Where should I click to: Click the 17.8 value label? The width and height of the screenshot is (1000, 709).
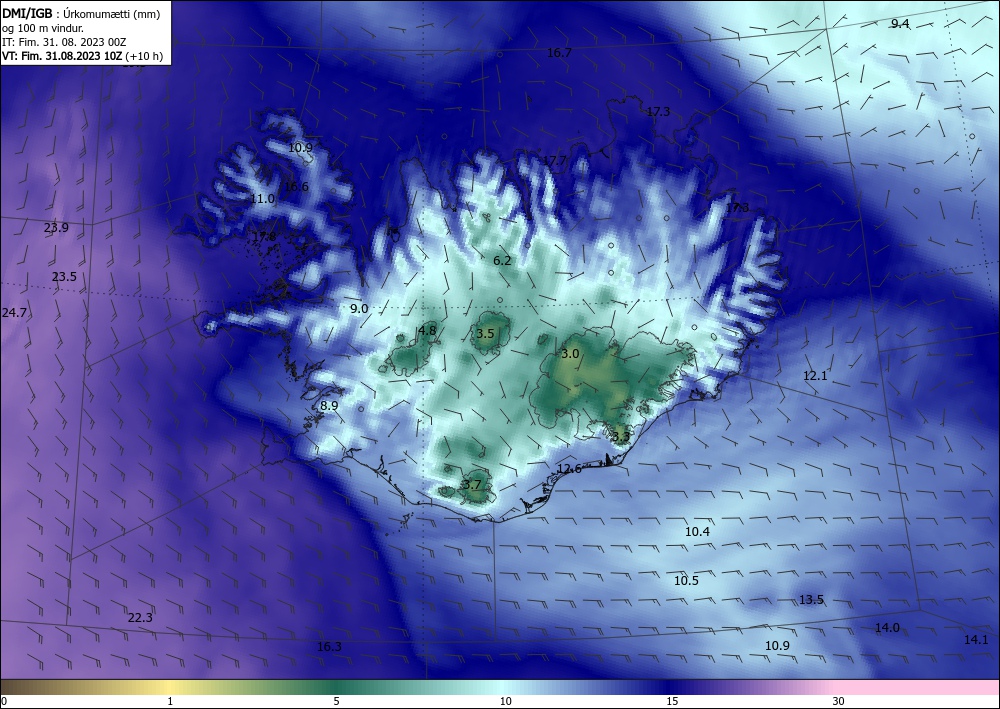[x=264, y=237]
